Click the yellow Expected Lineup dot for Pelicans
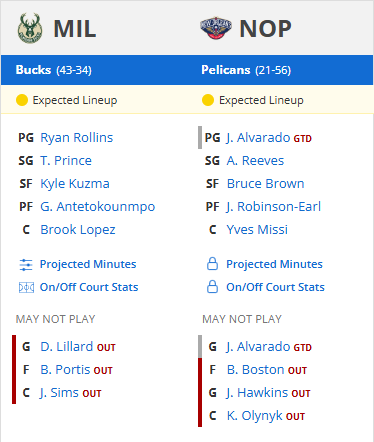This screenshot has height=442, width=374. point(208,100)
